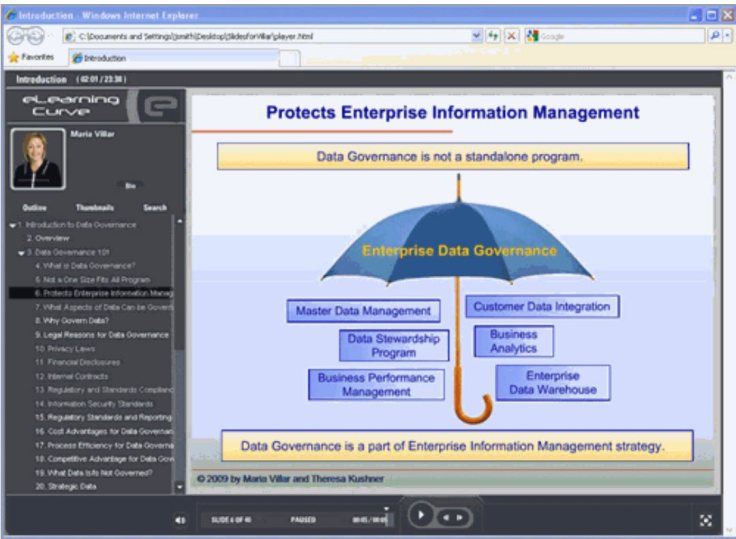This screenshot has width=736, height=539.
Task: Open slide 17 Process Efficiency item
Action: coord(104,445)
